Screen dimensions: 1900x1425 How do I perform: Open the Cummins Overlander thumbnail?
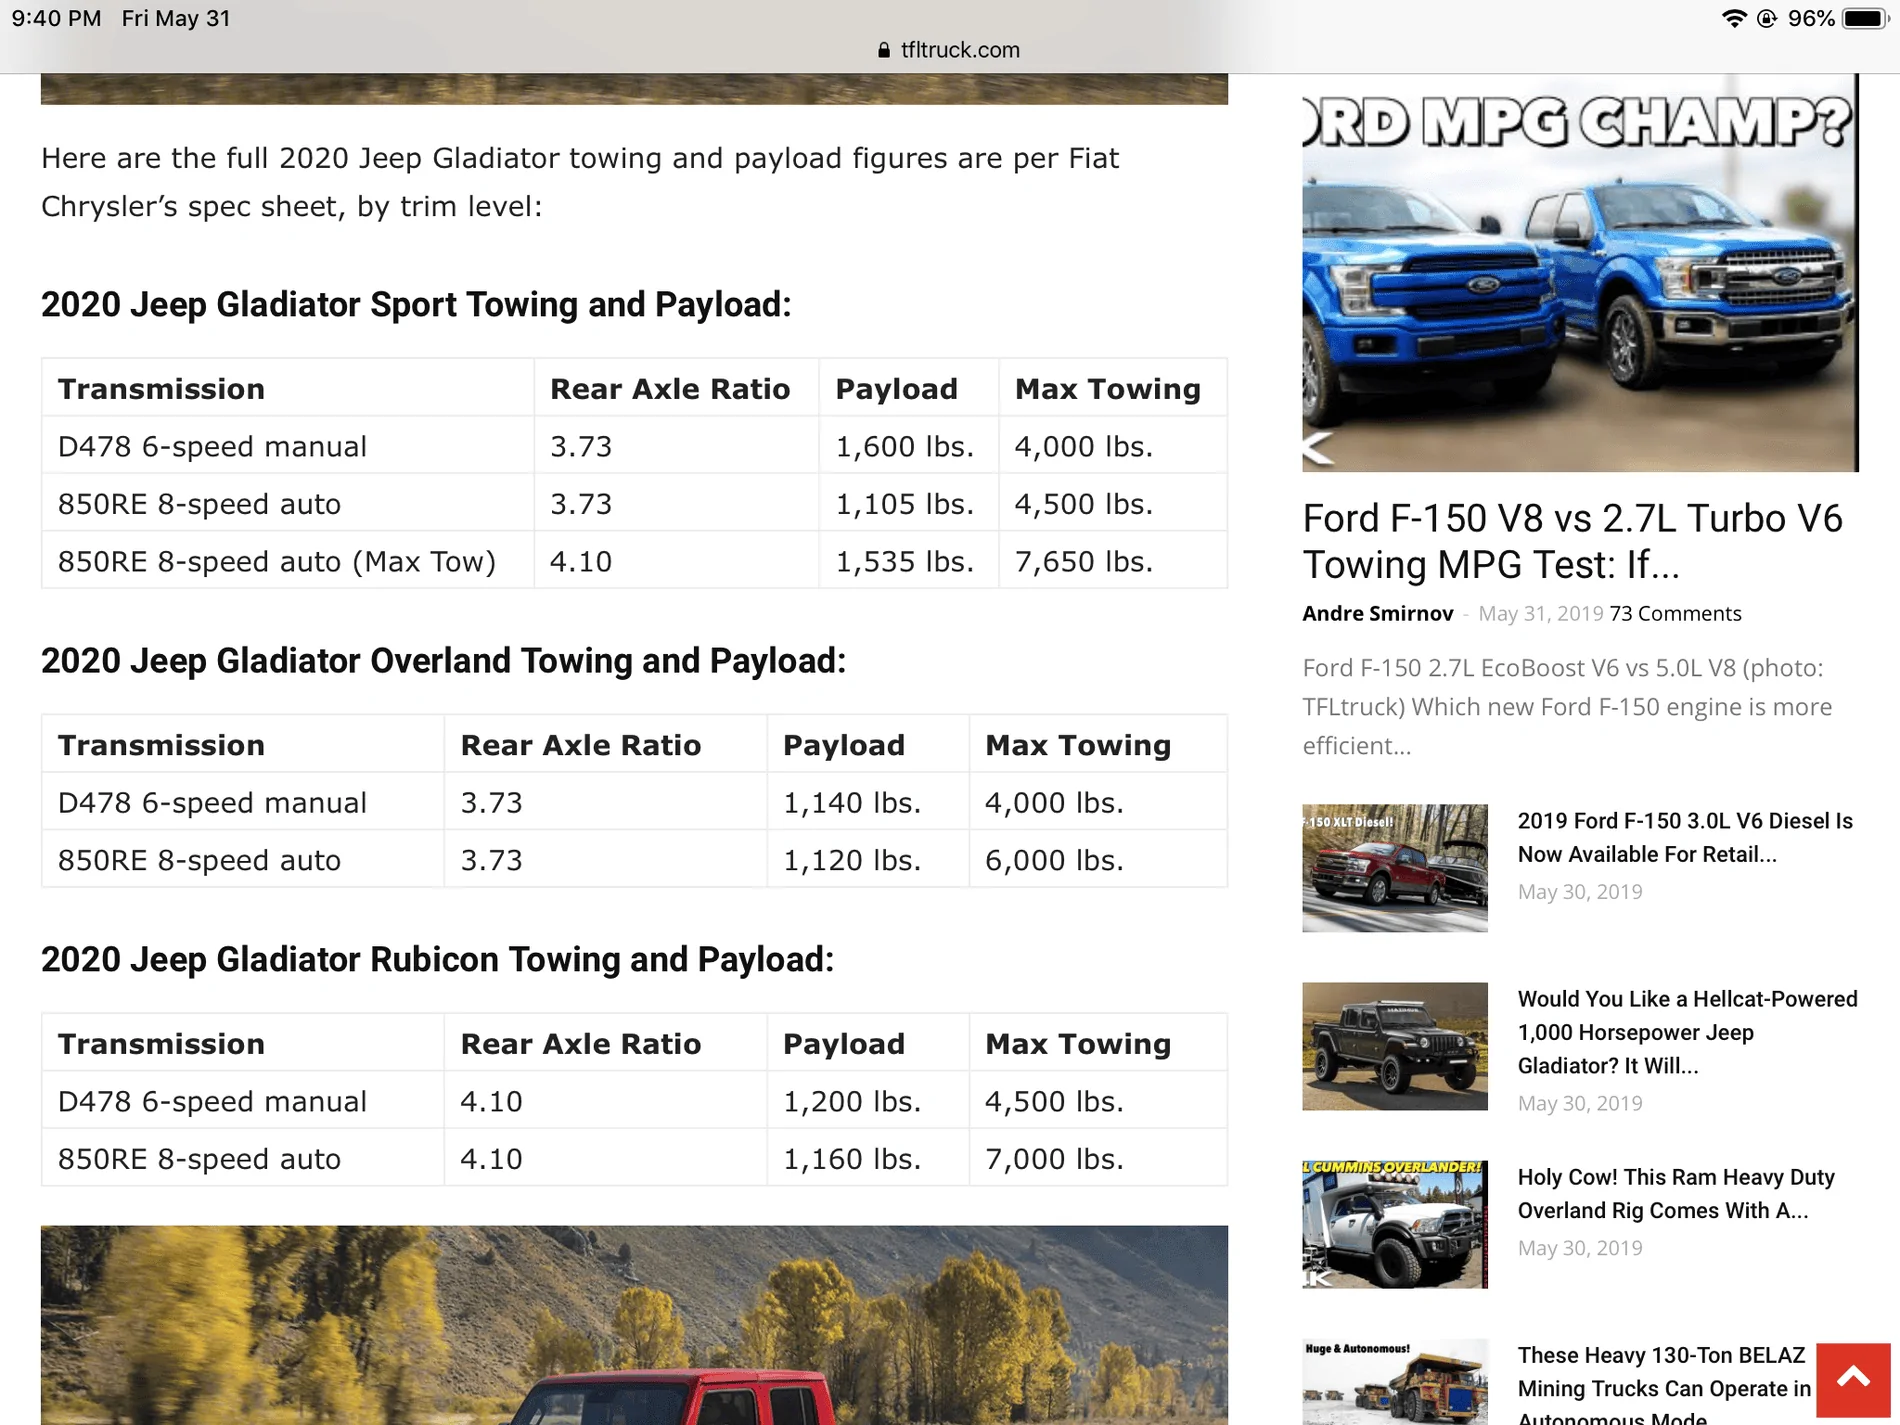(1394, 1224)
